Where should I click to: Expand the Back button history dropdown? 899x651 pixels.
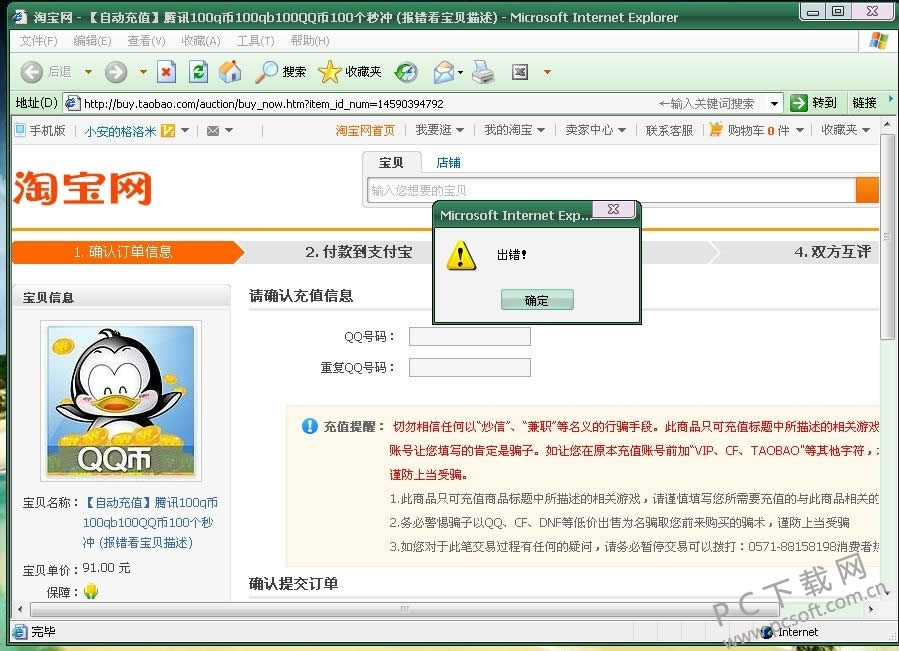coord(88,72)
